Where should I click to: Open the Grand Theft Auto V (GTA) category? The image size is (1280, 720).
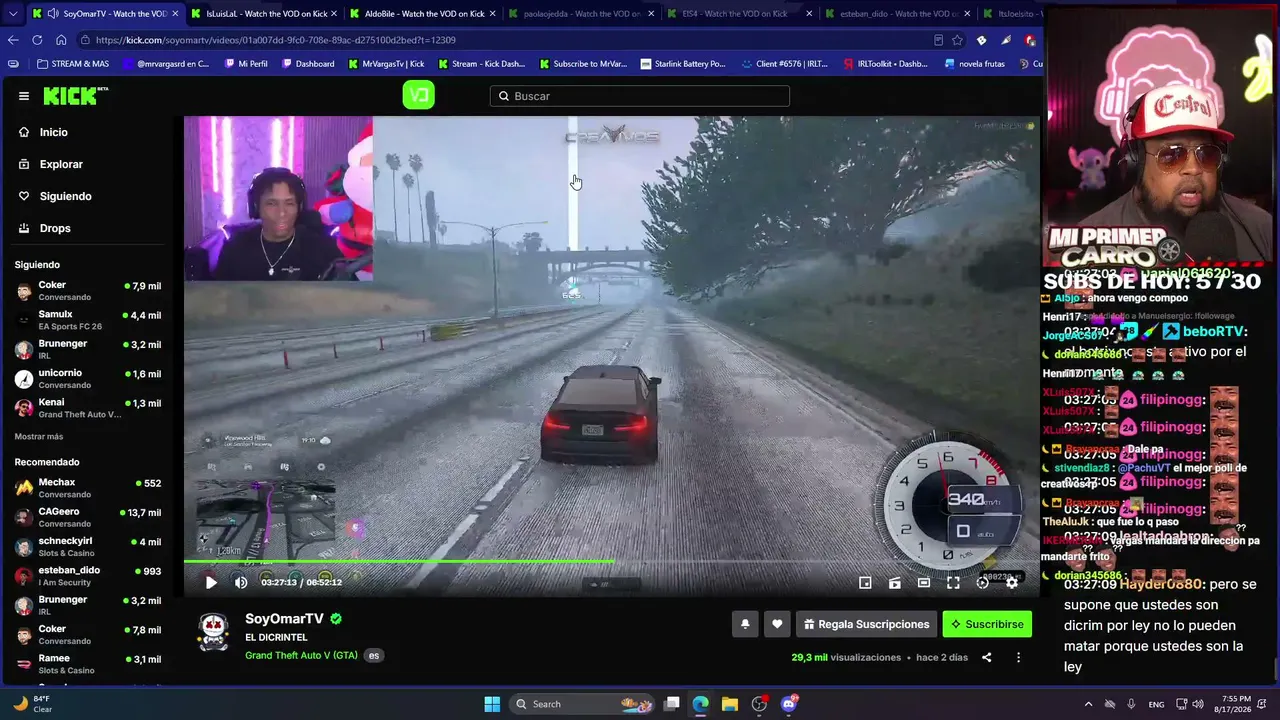tap(301, 655)
